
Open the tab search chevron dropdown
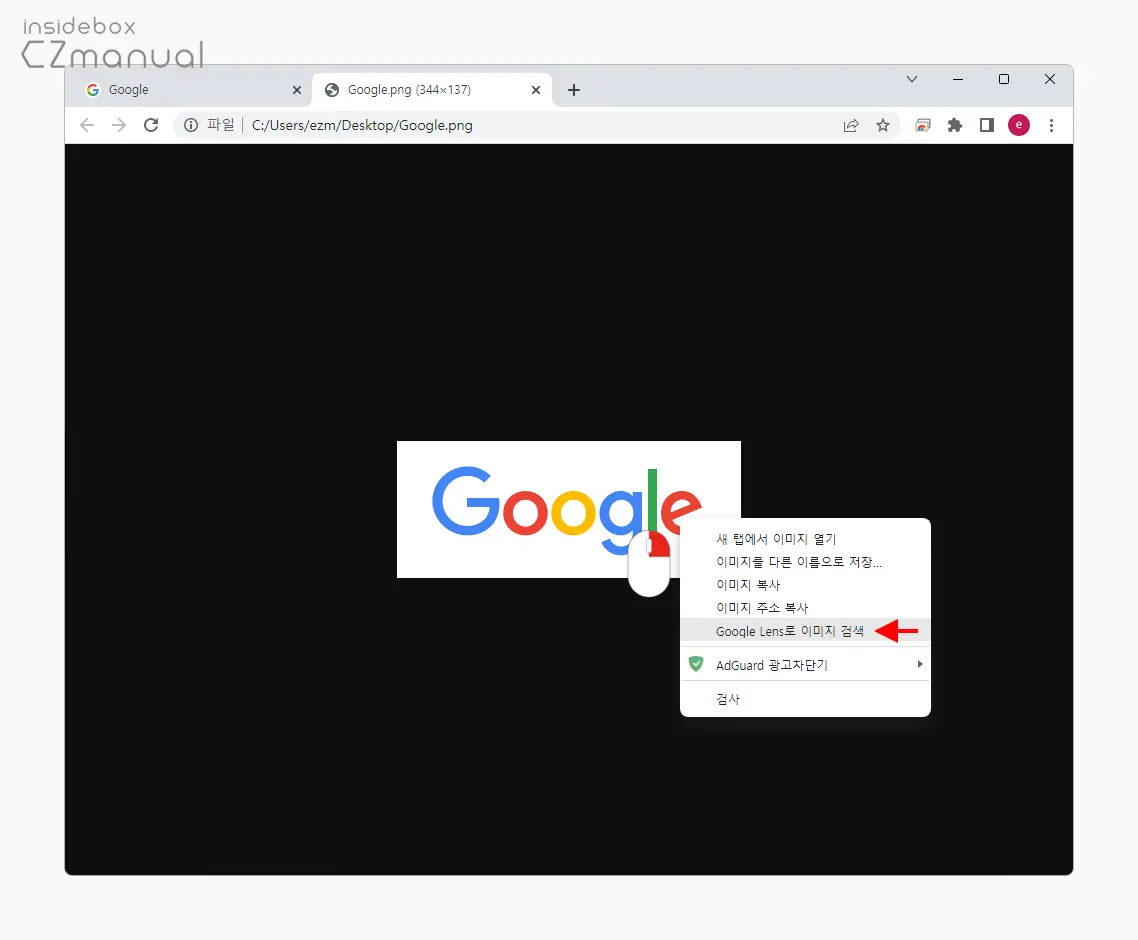[911, 79]
